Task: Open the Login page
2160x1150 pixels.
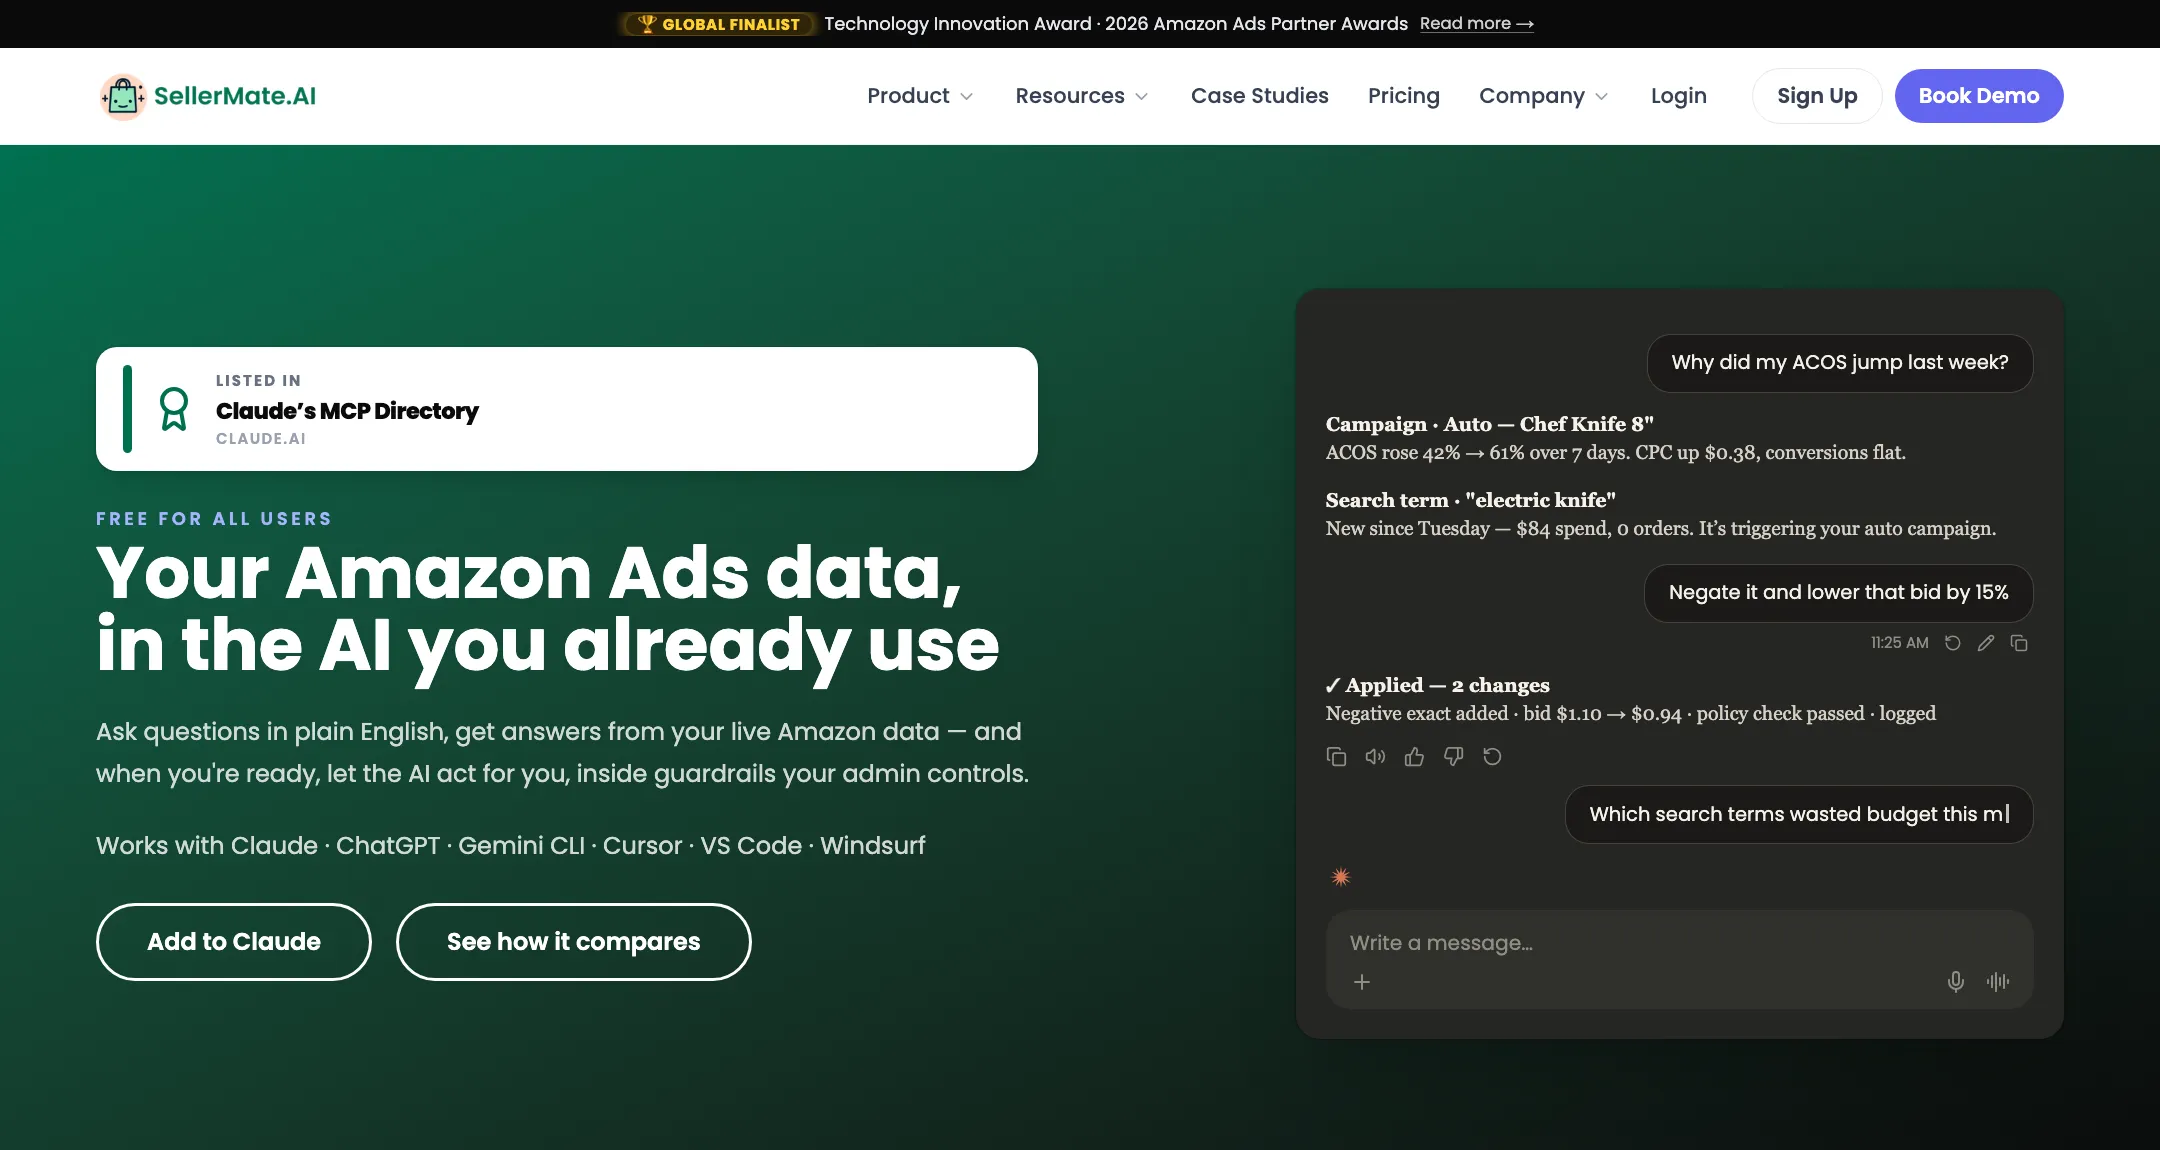Action: point(1678,96)
